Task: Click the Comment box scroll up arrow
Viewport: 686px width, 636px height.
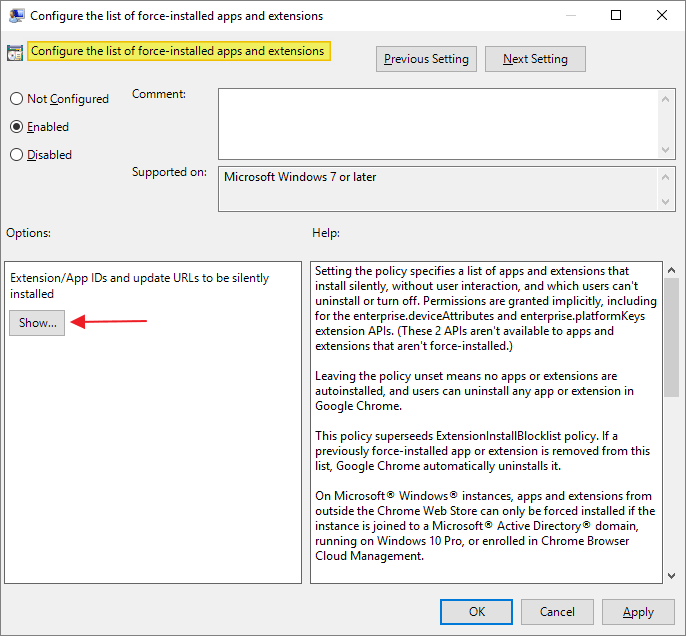Action: click(x=668, y=96)
